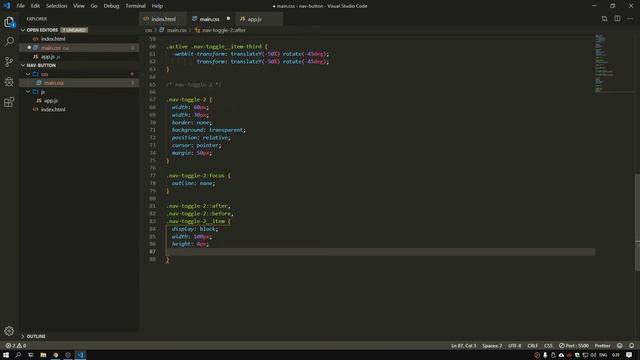The image size is (640, 360).
Task: Open the View menu
Action: [79, 6]
